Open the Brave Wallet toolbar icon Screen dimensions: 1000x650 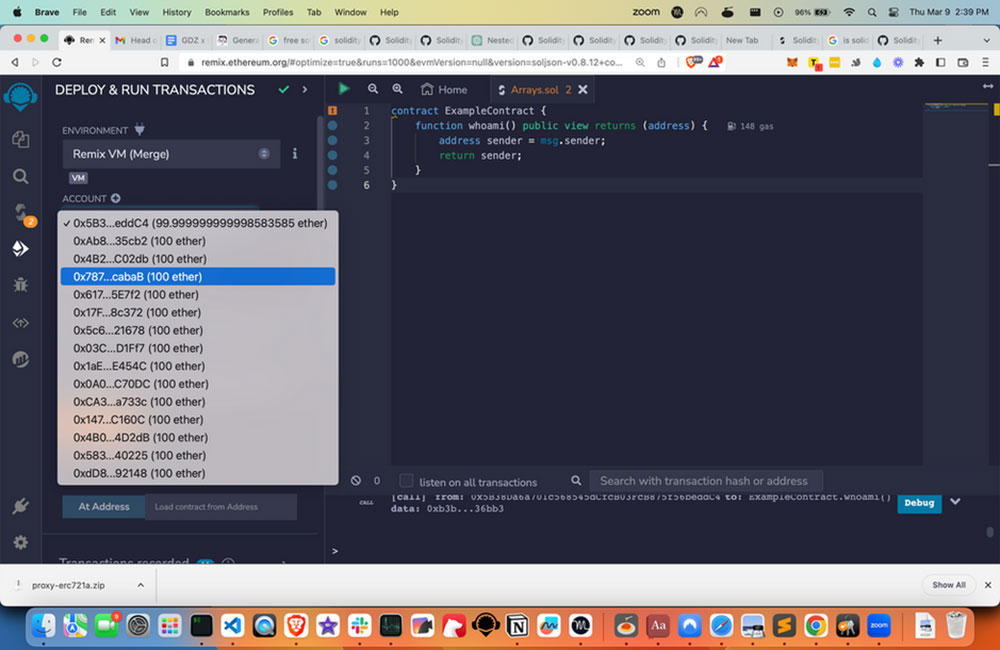click(963, 63)
